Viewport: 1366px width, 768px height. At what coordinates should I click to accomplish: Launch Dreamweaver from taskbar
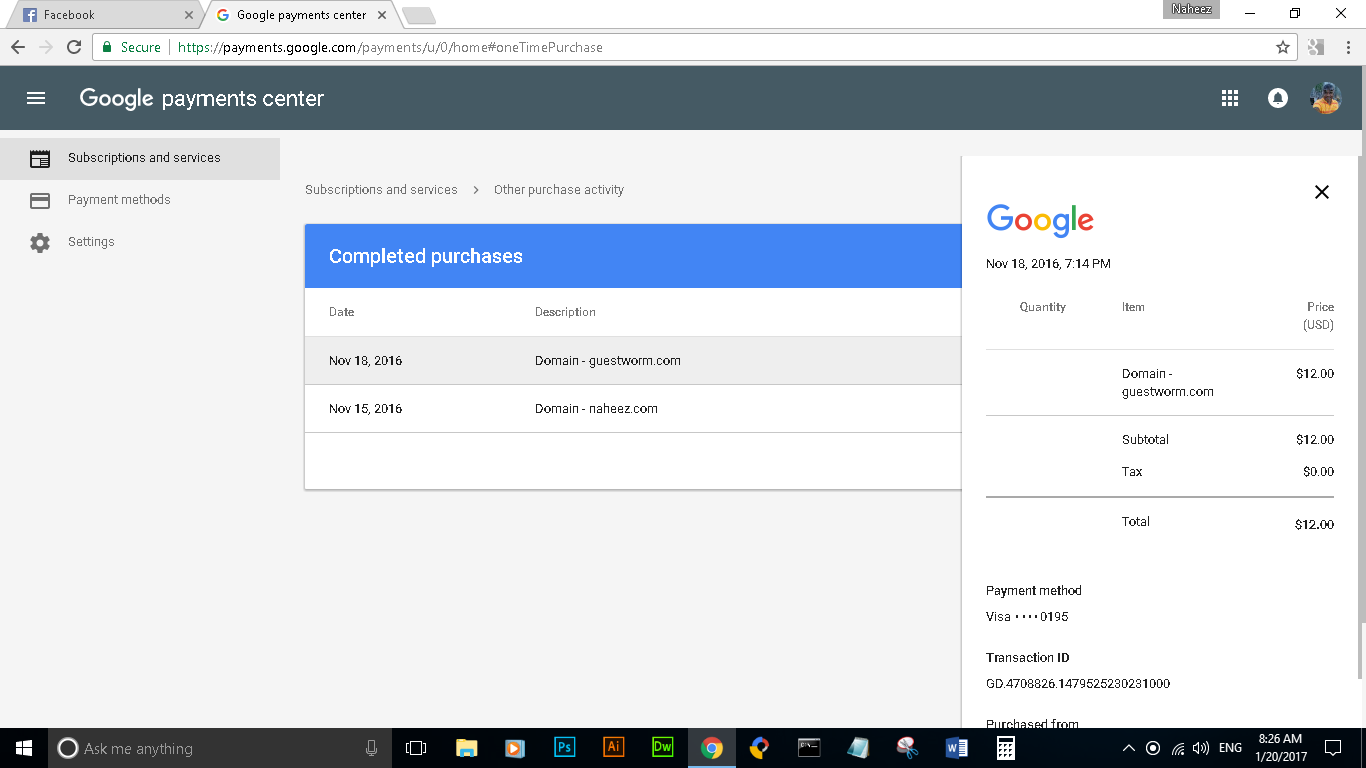point(662,748)
